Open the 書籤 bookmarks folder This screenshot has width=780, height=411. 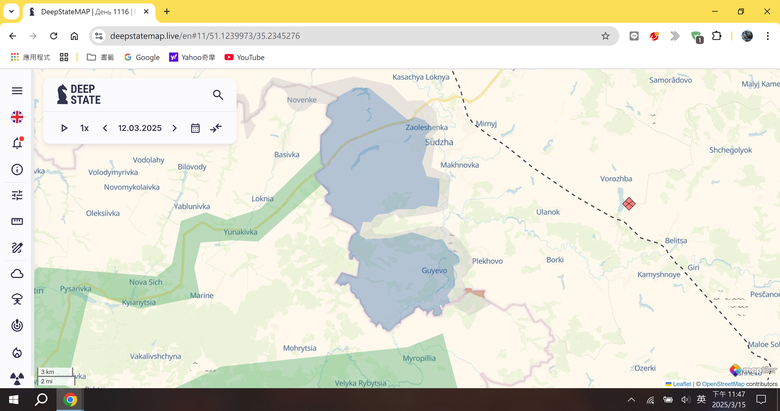tap(100, 57)
